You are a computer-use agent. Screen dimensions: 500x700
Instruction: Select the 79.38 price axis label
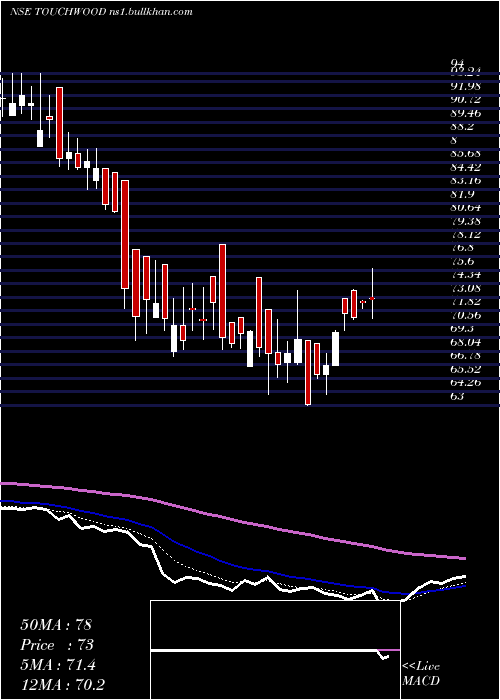[466, 221]
